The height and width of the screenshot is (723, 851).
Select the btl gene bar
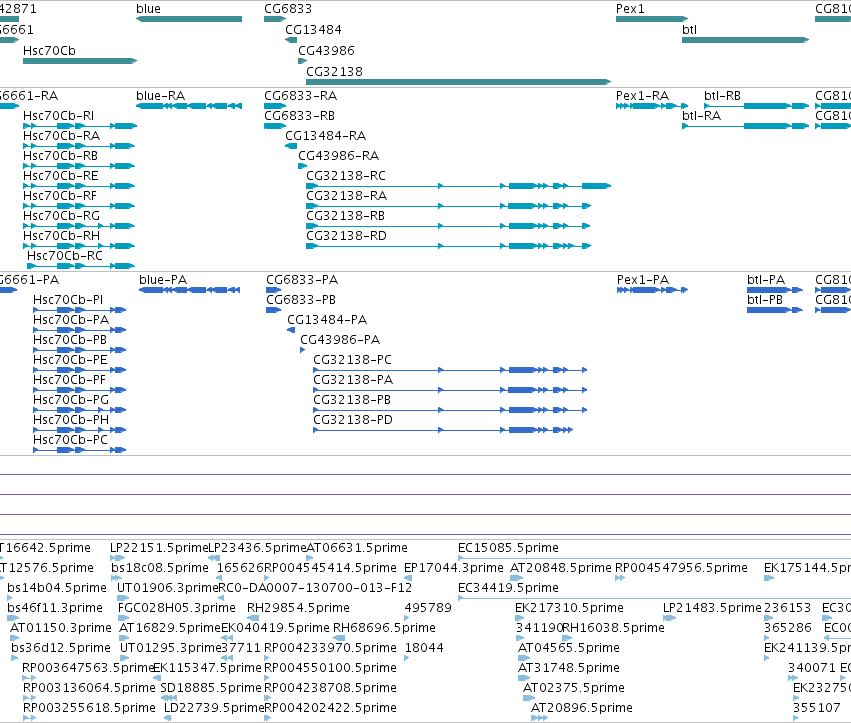745,40
